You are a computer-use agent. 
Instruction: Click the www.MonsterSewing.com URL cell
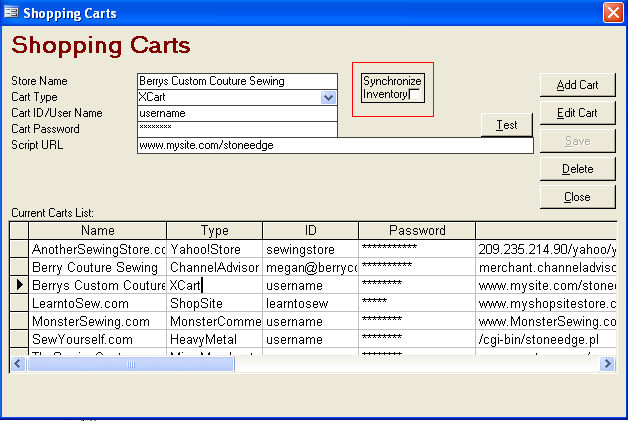546,321
